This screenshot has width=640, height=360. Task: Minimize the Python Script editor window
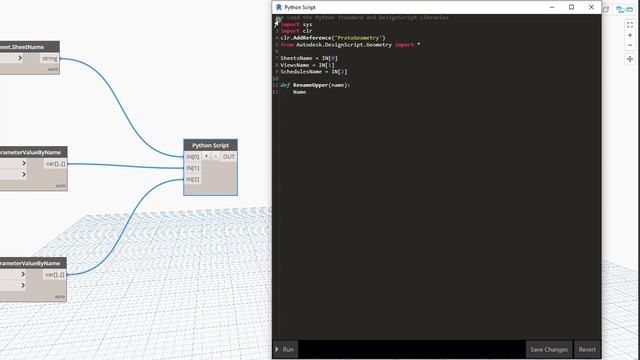[x=552, y=7]
